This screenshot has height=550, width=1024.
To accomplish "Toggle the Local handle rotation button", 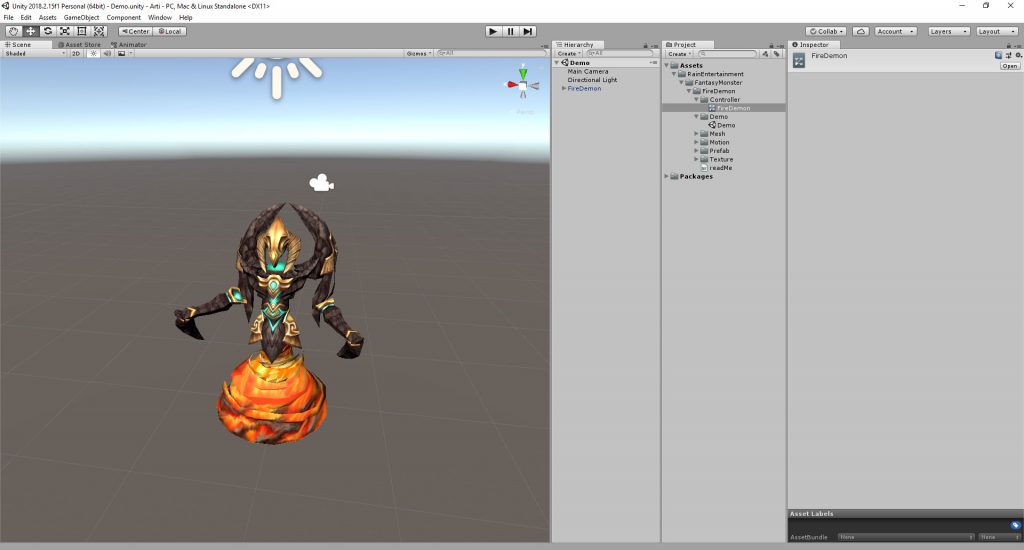I will click(x=170, y=31).
